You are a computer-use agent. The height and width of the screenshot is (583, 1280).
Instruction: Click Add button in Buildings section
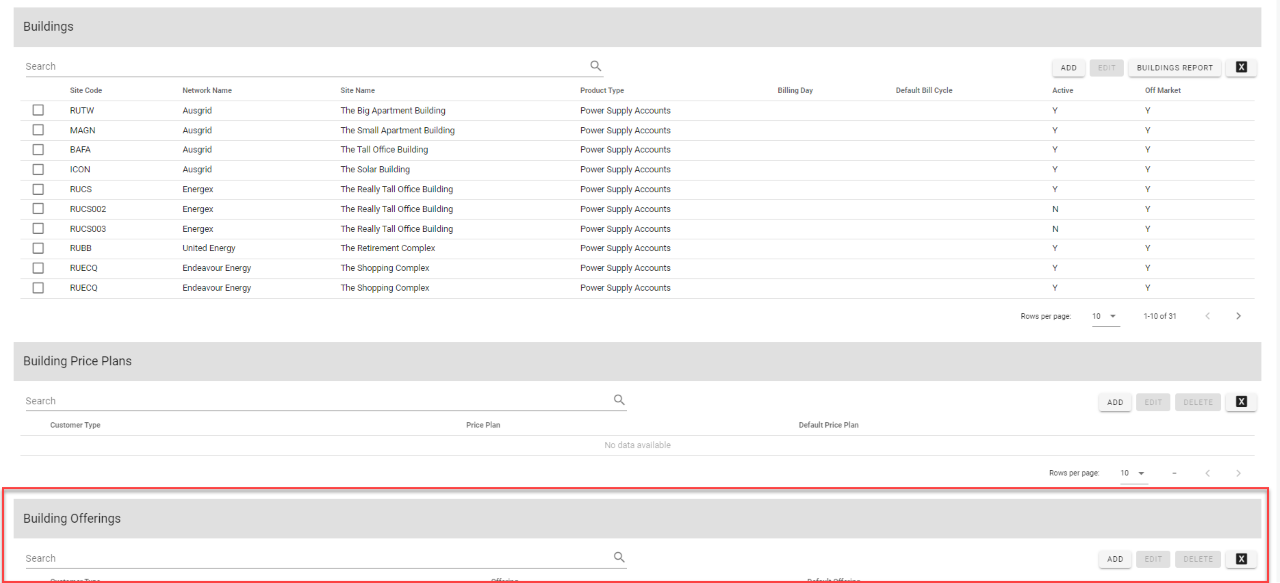1068,68
